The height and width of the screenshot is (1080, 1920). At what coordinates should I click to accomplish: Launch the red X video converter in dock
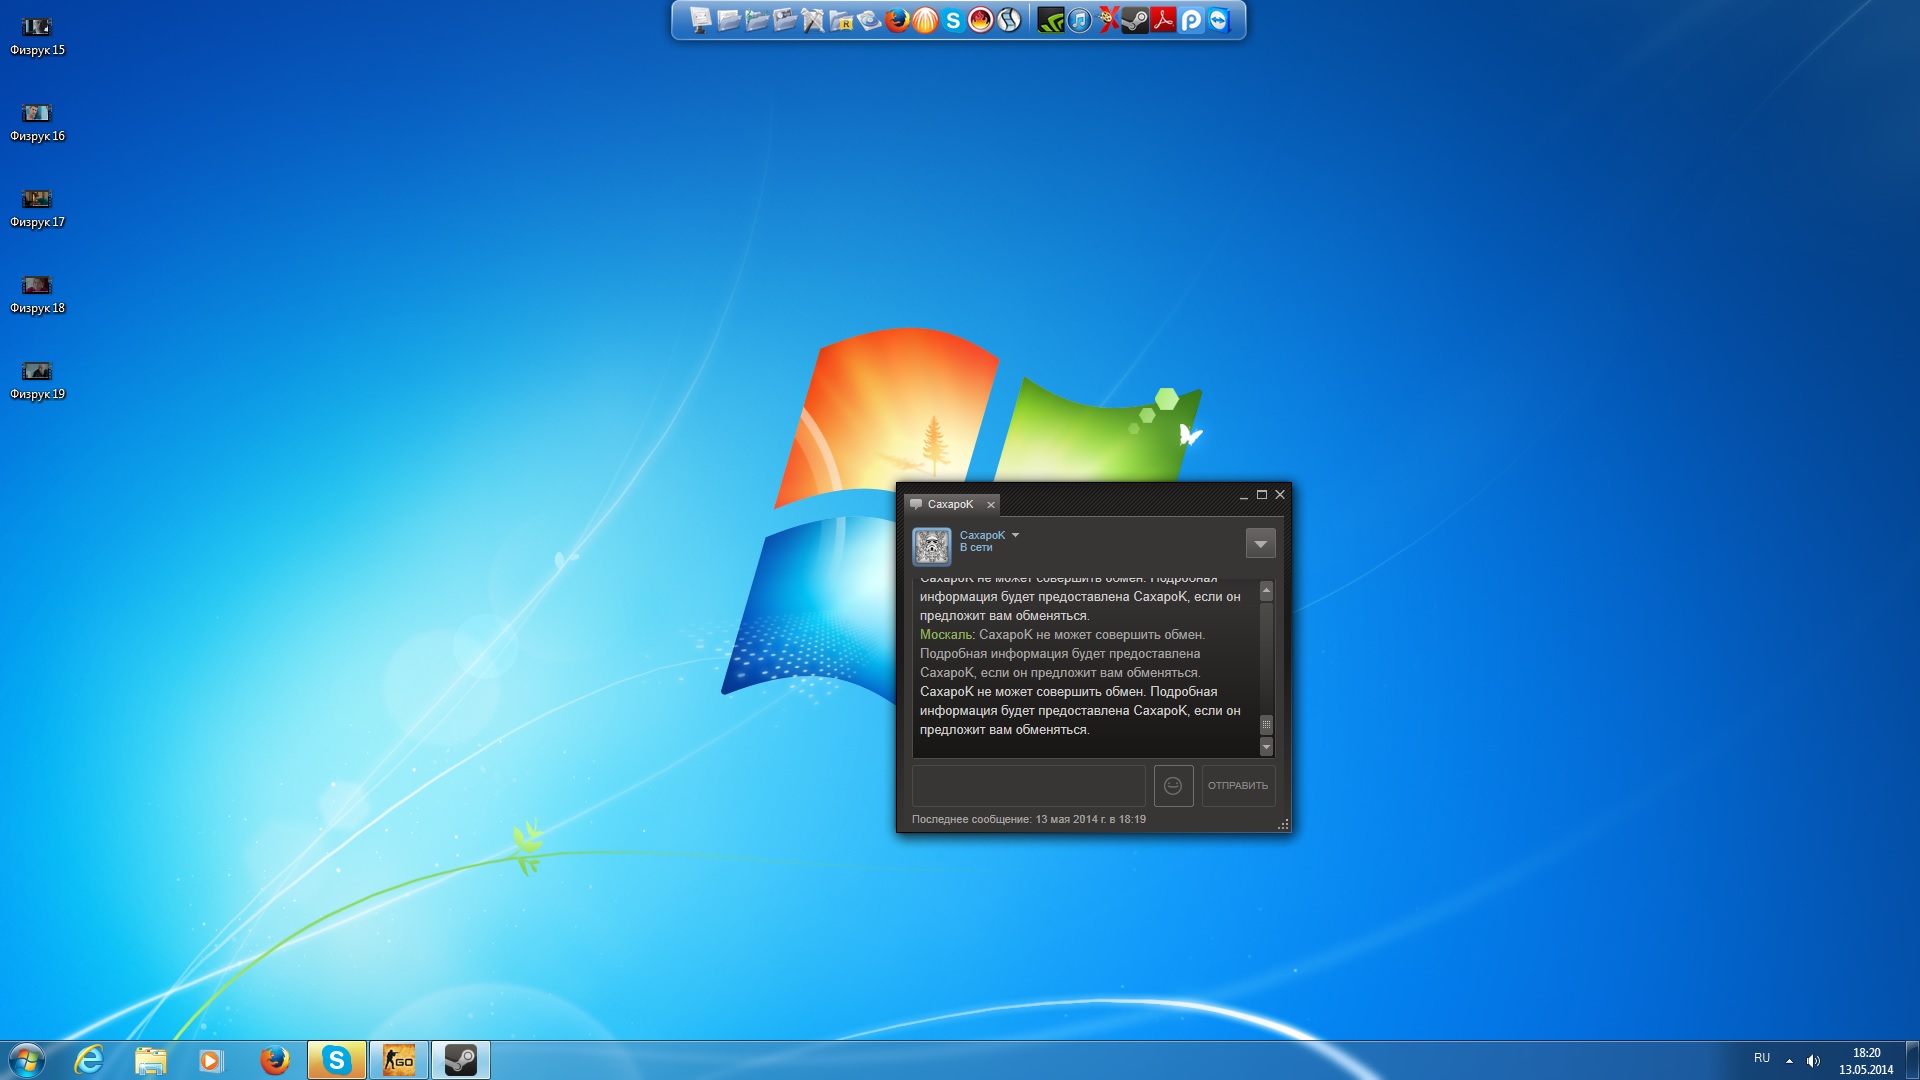pyautogui.click(x=1107, y=20)
